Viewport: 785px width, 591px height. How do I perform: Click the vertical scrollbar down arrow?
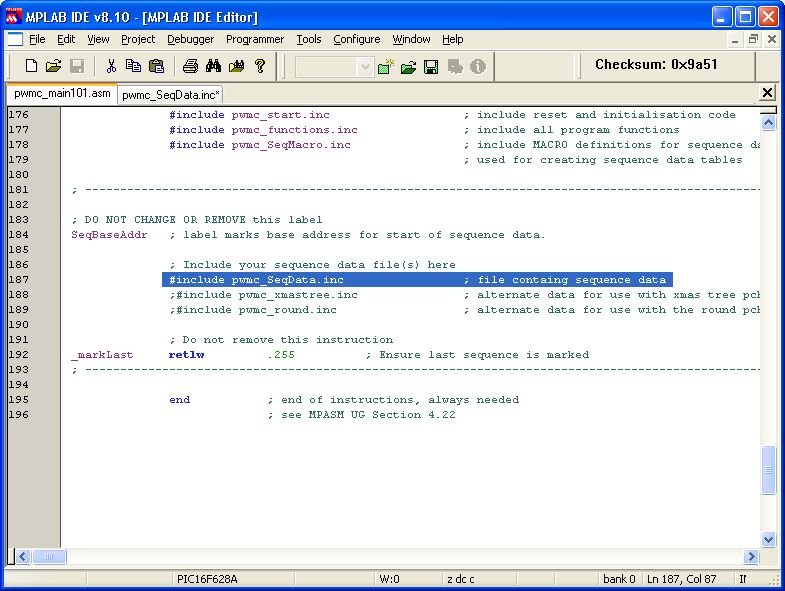769,539
